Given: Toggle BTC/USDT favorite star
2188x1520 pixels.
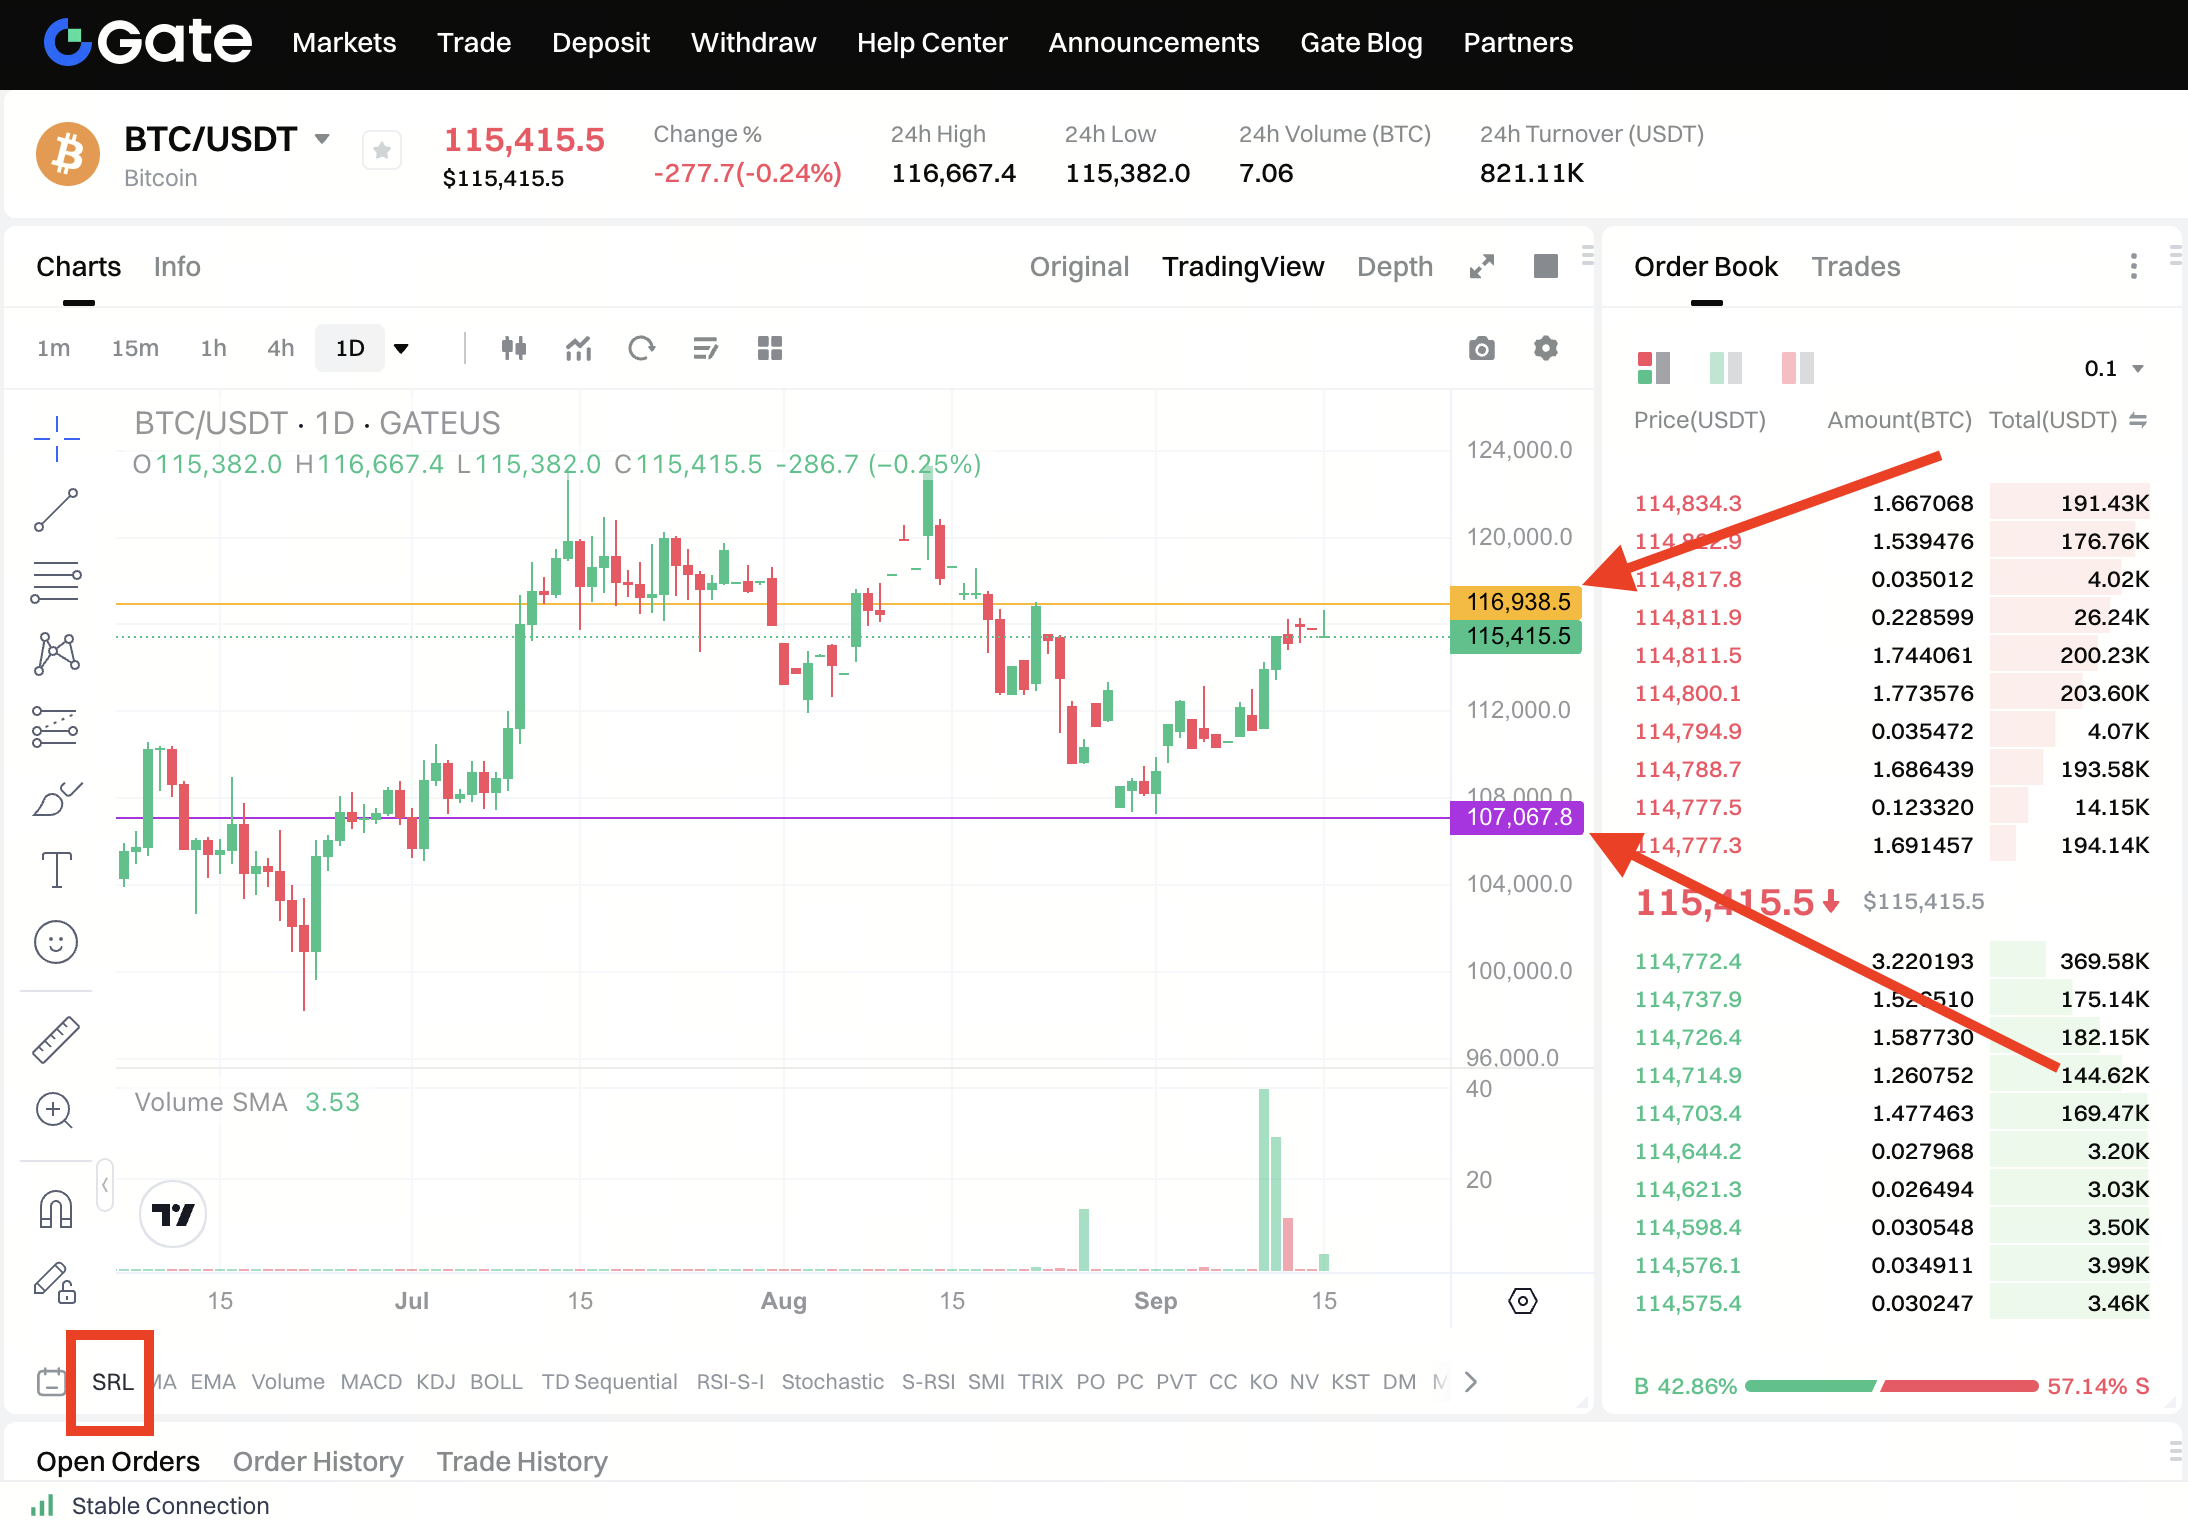Looking at the screenshot, I should tap(381, 151).
